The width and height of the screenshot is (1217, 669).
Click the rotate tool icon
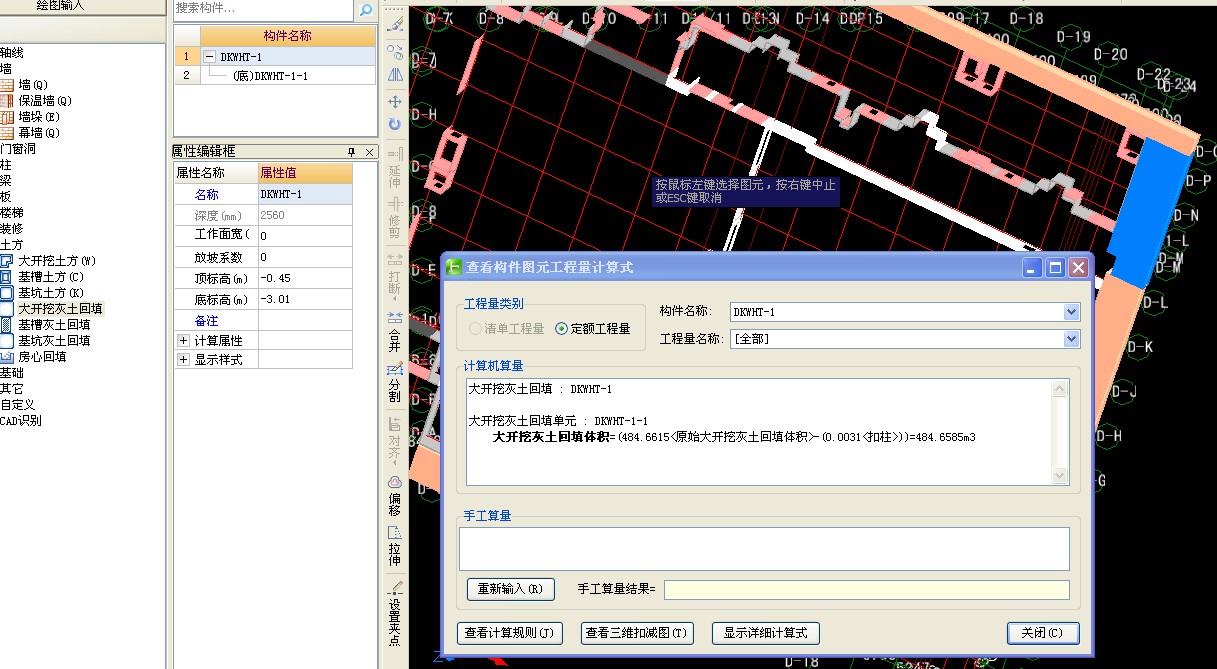click(394, 124)
